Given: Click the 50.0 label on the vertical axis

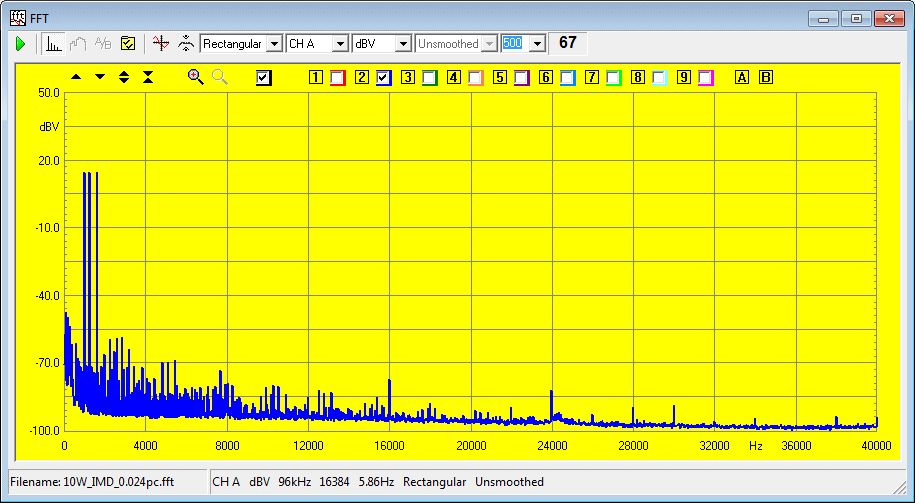Looking at the screenshot, I should [48, 93].
